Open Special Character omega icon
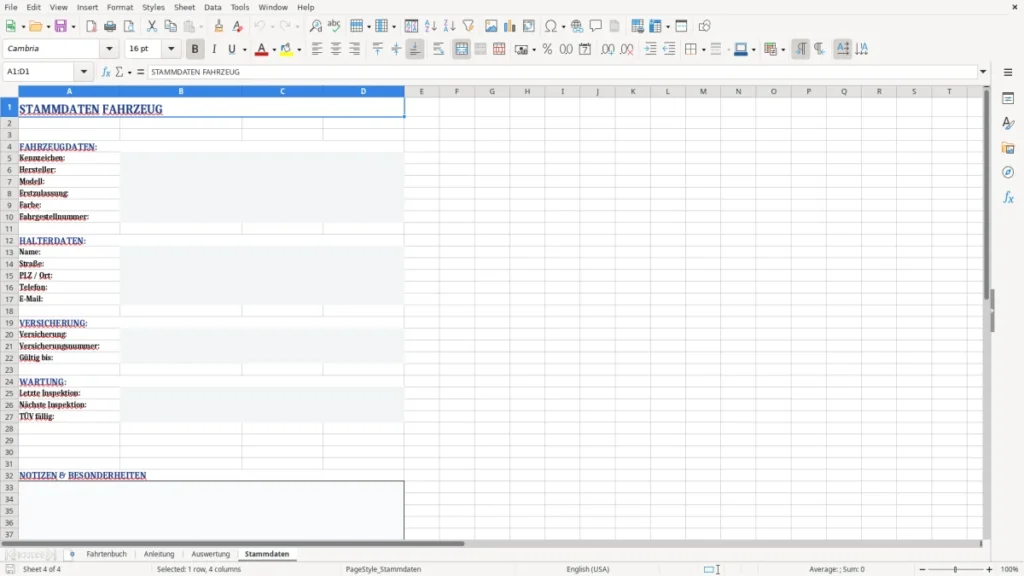Viewport: 1024px width, 576px height. click(551, 26)
